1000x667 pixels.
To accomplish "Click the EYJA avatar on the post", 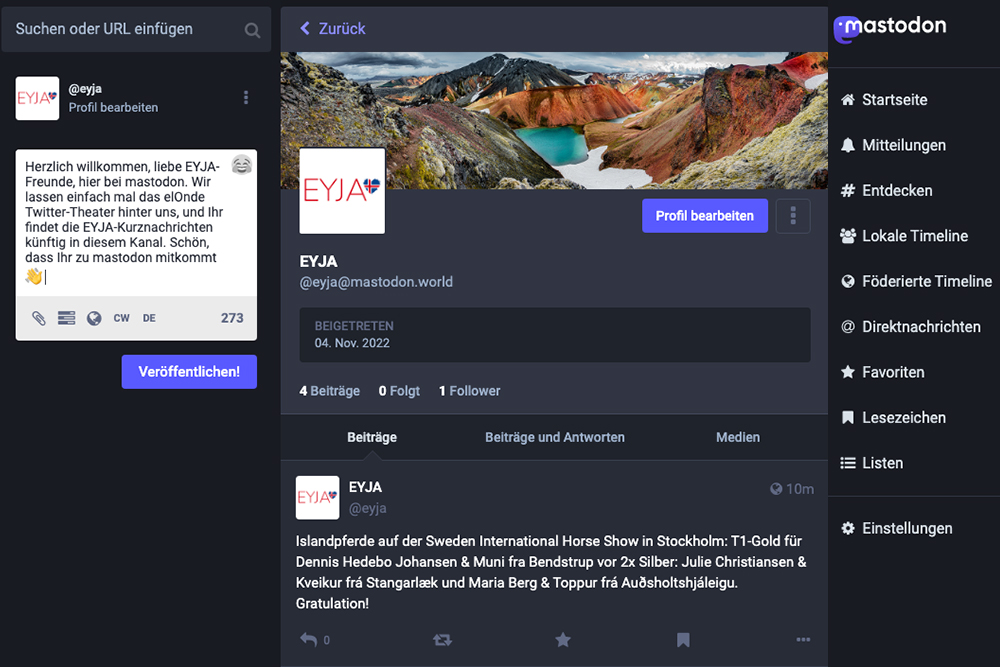I will (x=317, y=497).
